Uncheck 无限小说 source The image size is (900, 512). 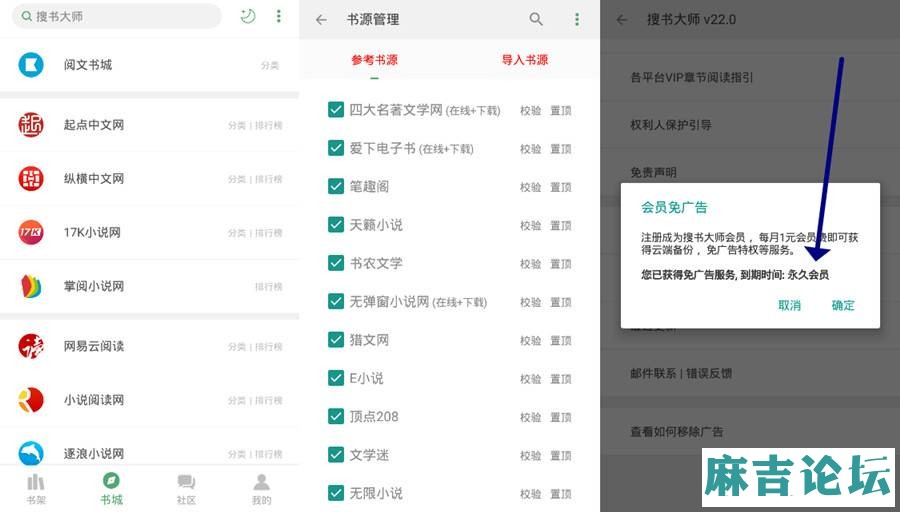(336, 493)
